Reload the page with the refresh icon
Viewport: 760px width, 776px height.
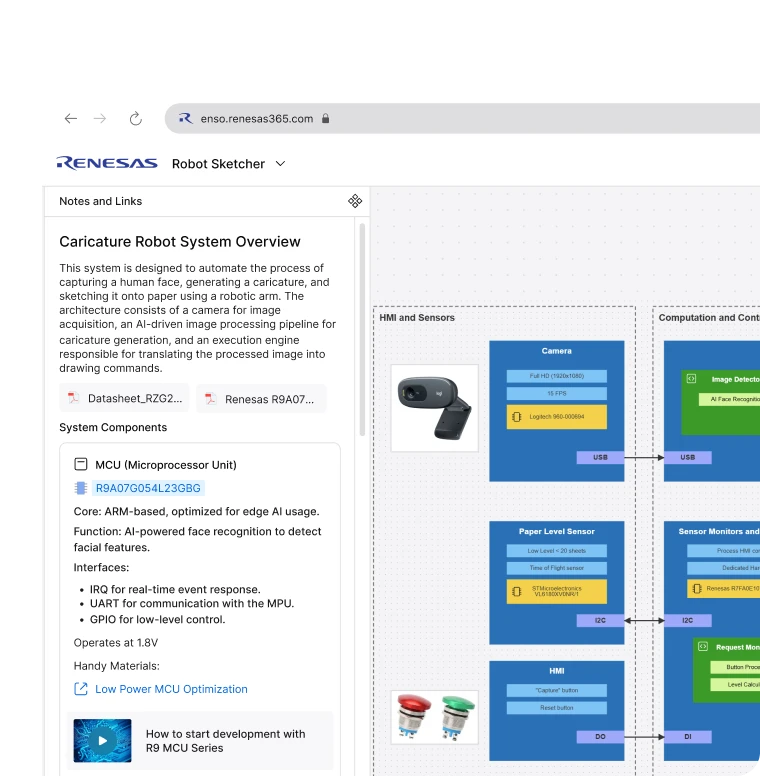click(136, 118)
